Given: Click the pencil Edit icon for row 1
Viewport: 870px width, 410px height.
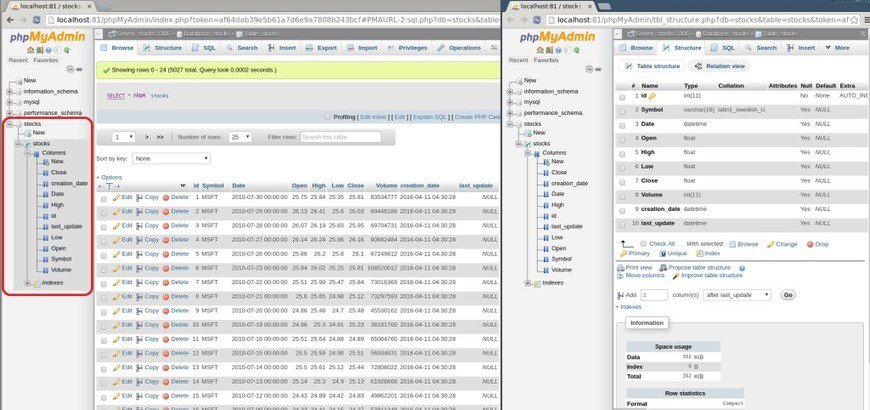Looking at the screenshot, I should 117,198.
